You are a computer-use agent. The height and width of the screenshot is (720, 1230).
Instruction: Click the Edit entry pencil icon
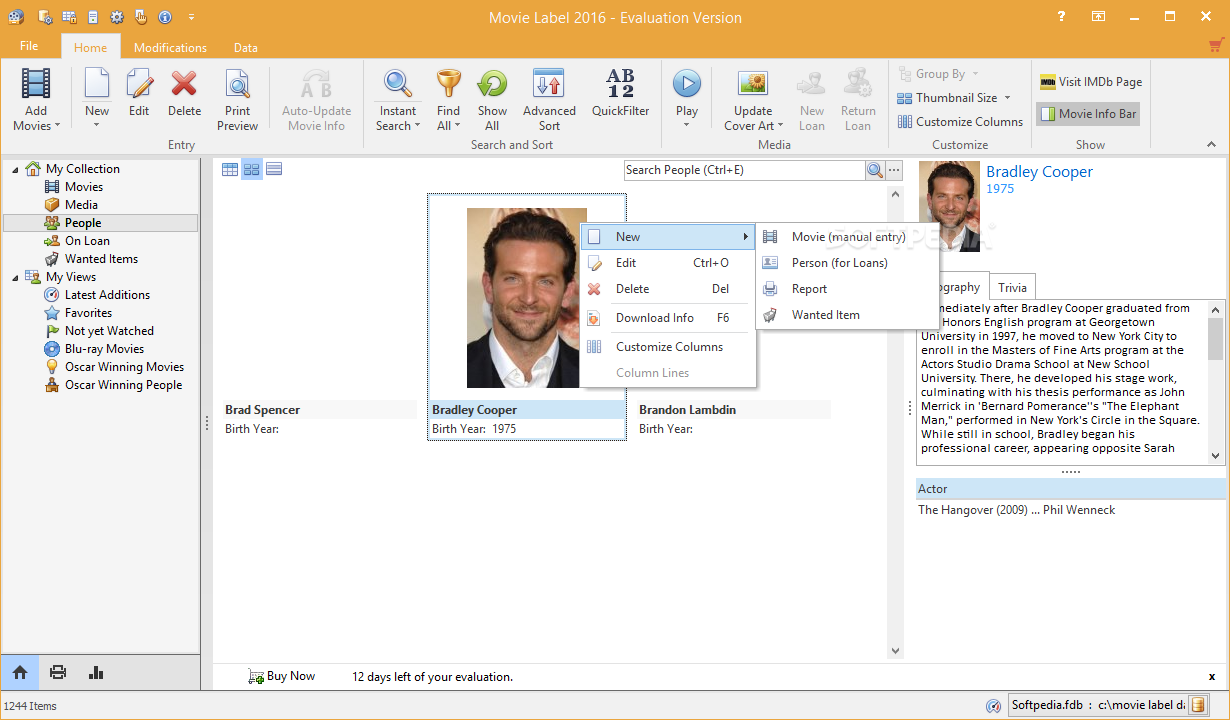click(139, 84)
